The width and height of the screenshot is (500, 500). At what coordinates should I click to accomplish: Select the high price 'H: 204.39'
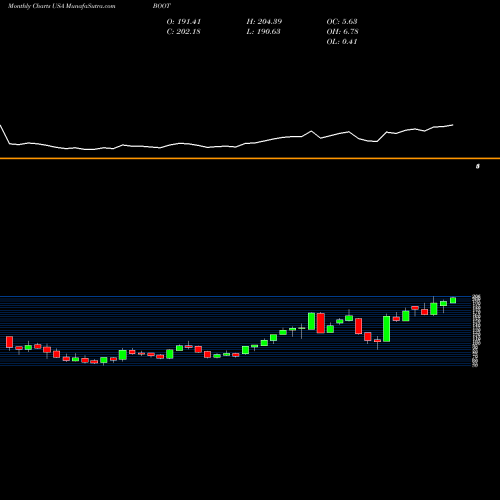click(264, 22)
